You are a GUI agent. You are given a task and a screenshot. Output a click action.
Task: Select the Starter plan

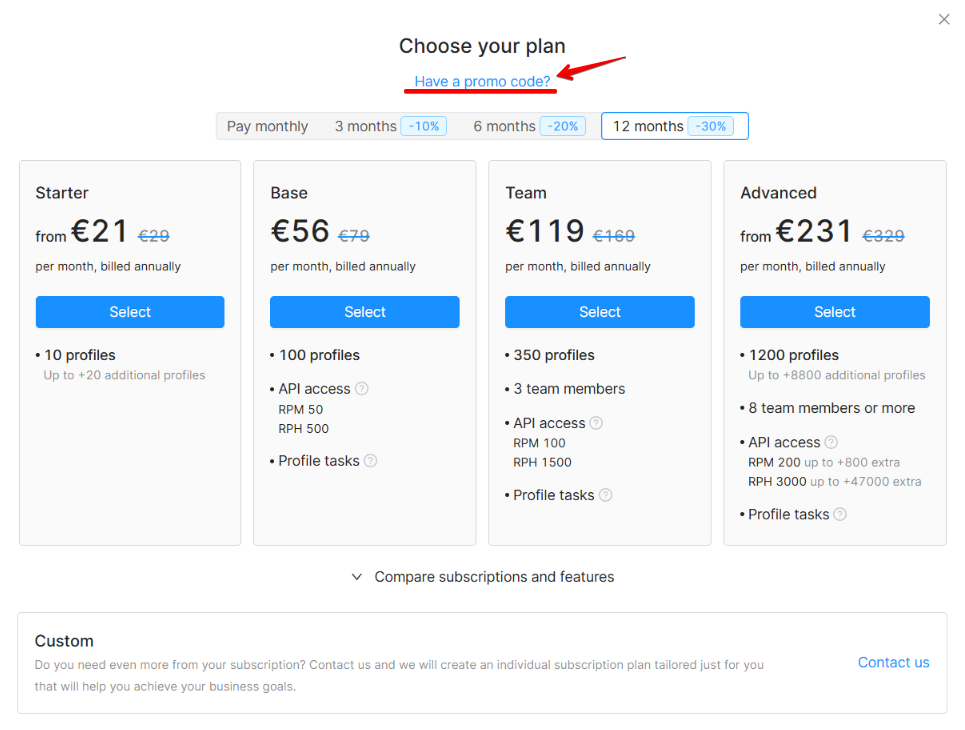tap(130, 312)
